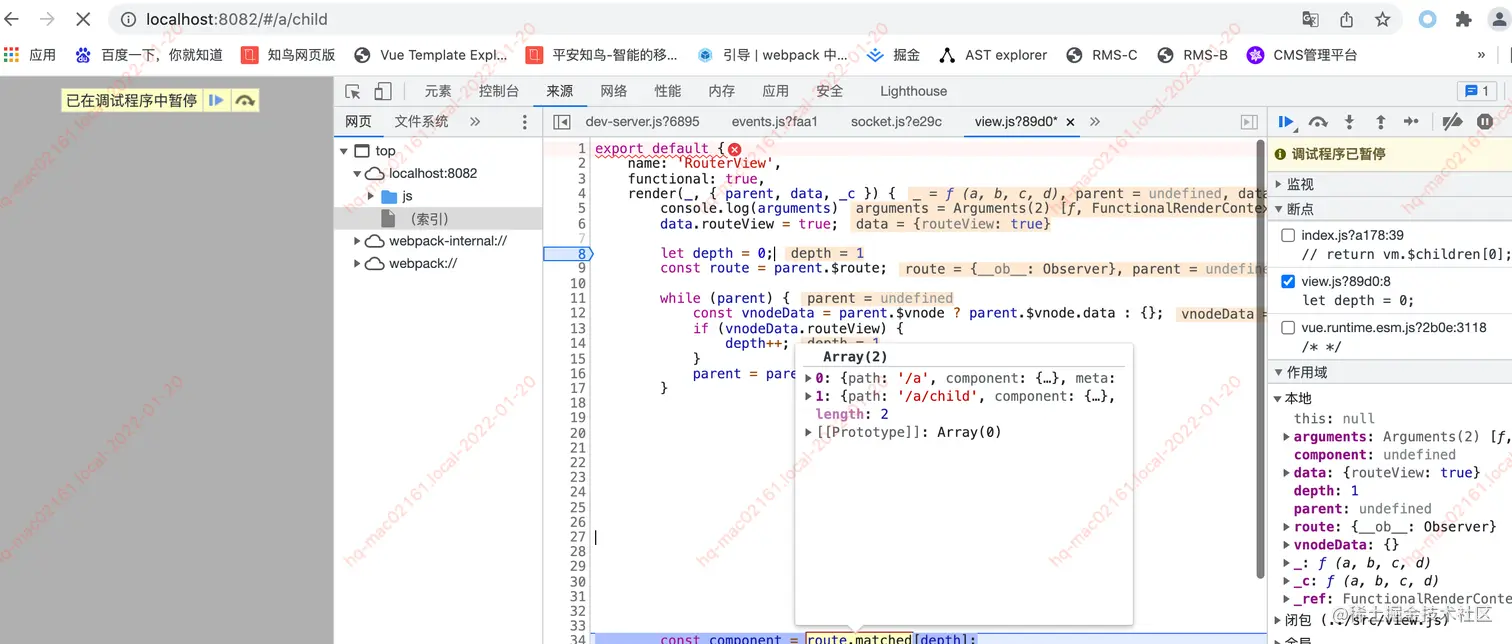Open the Lighthouse panel

coord(913,91)
